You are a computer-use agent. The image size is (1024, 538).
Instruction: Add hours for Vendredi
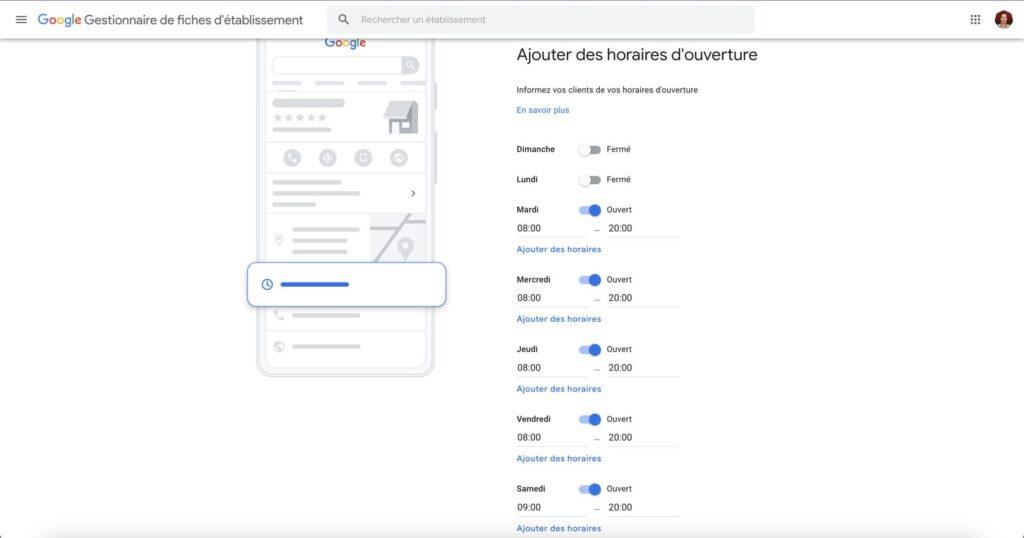[x=558, y=459]
